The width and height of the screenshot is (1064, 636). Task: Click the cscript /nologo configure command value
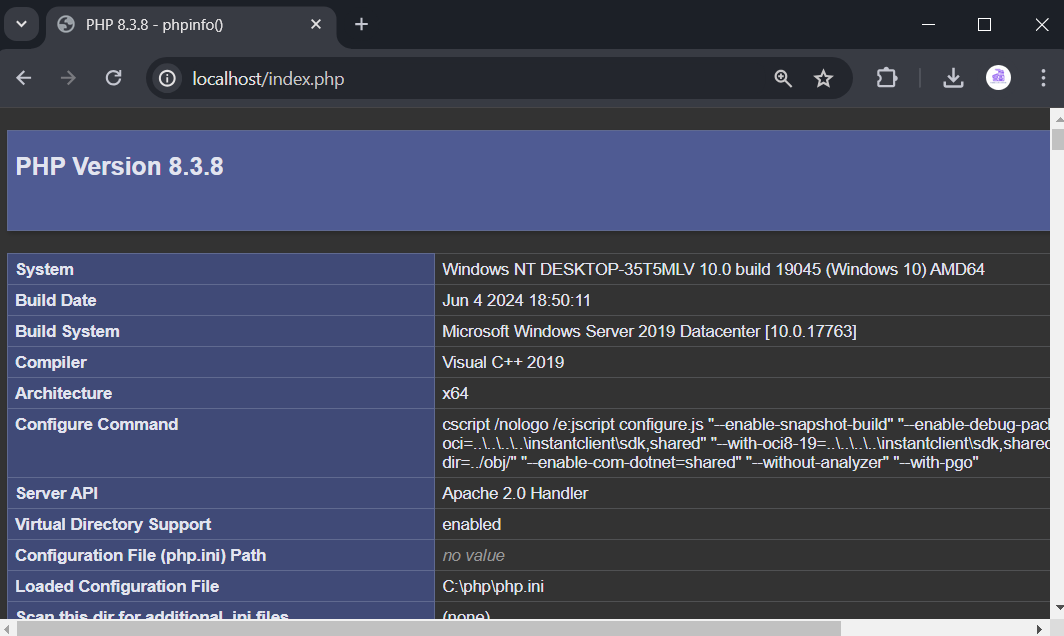pyautogui.click(x=746, y=443)
